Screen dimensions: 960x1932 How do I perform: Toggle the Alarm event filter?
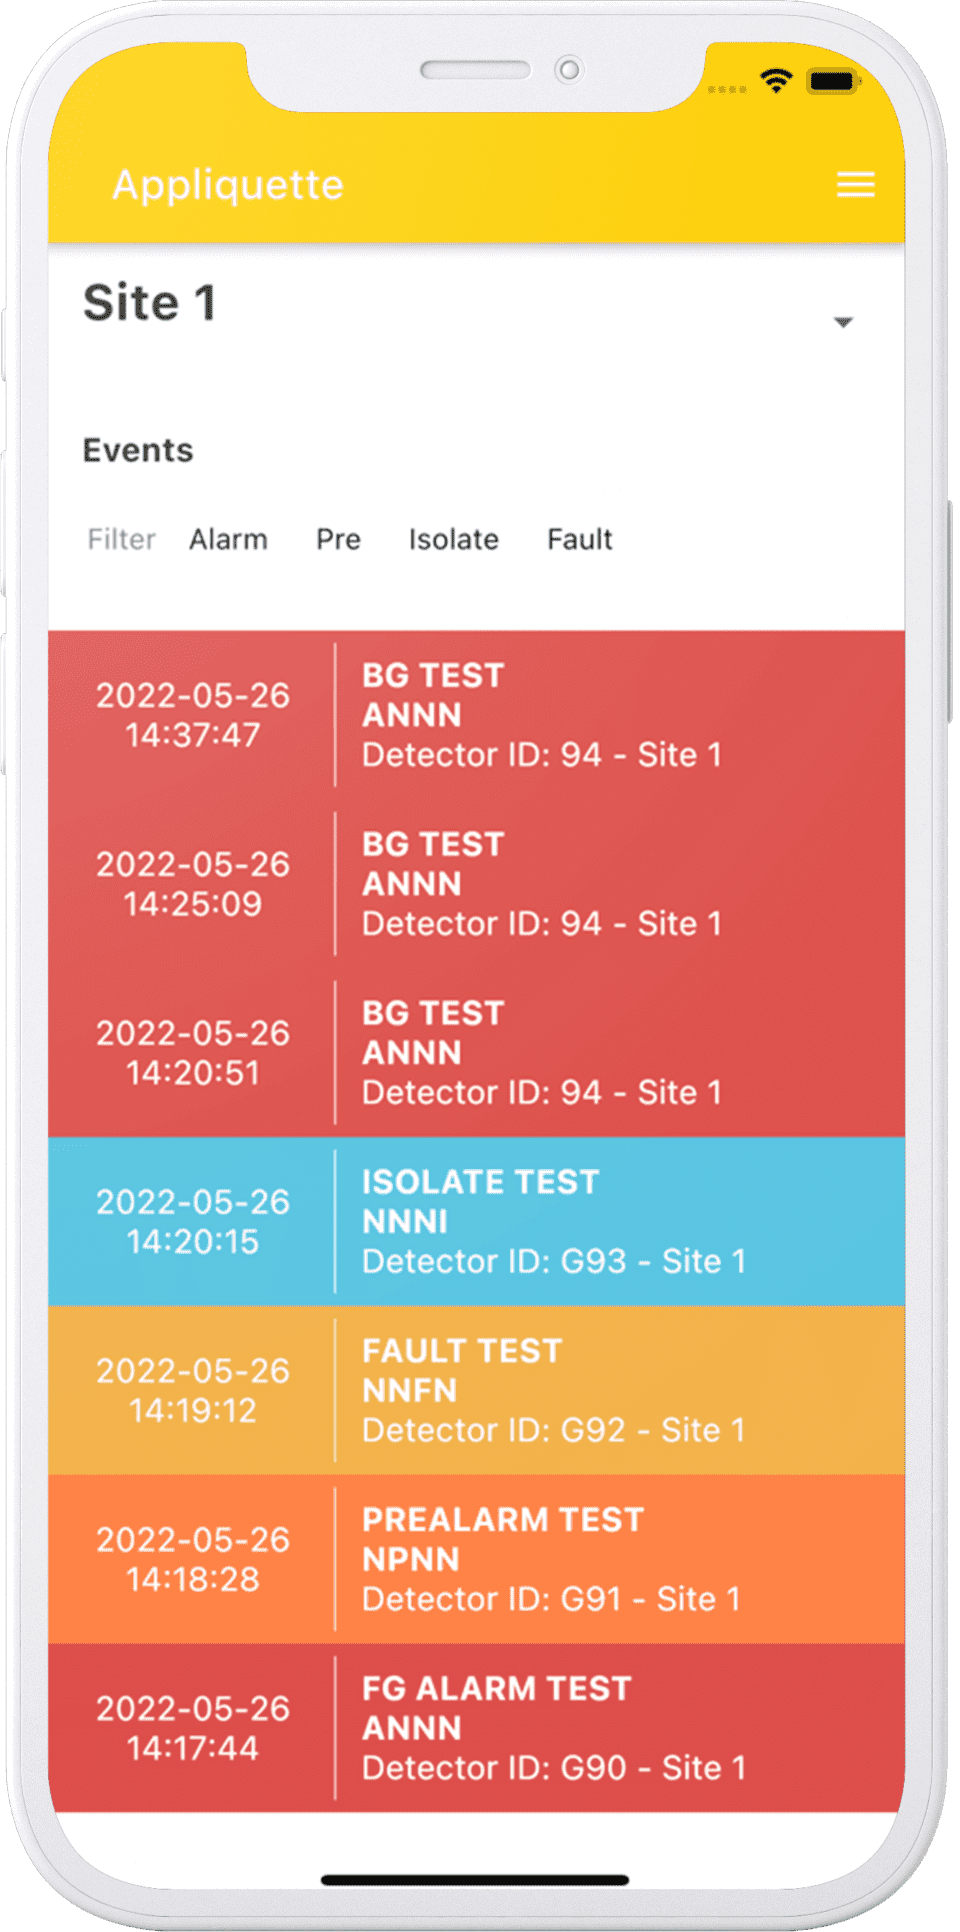(228, 539)
